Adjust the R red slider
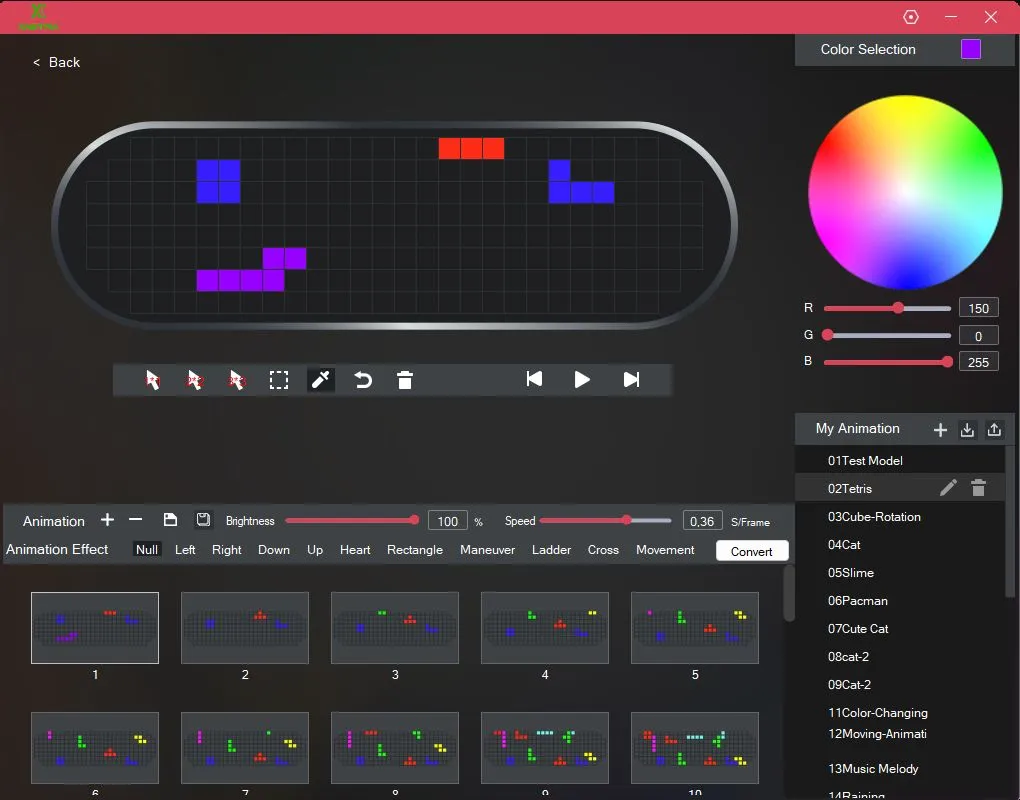 (887, 308)
